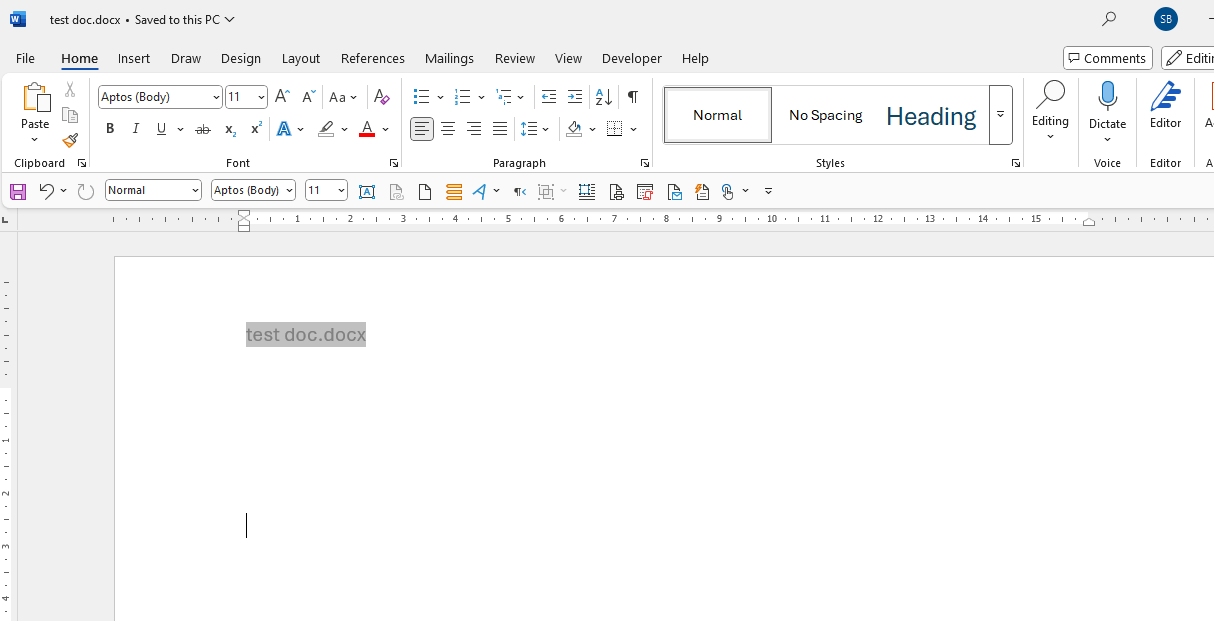Toggle Italic formatting
This screenshot has width=1214, height=621.
(136, 129)
